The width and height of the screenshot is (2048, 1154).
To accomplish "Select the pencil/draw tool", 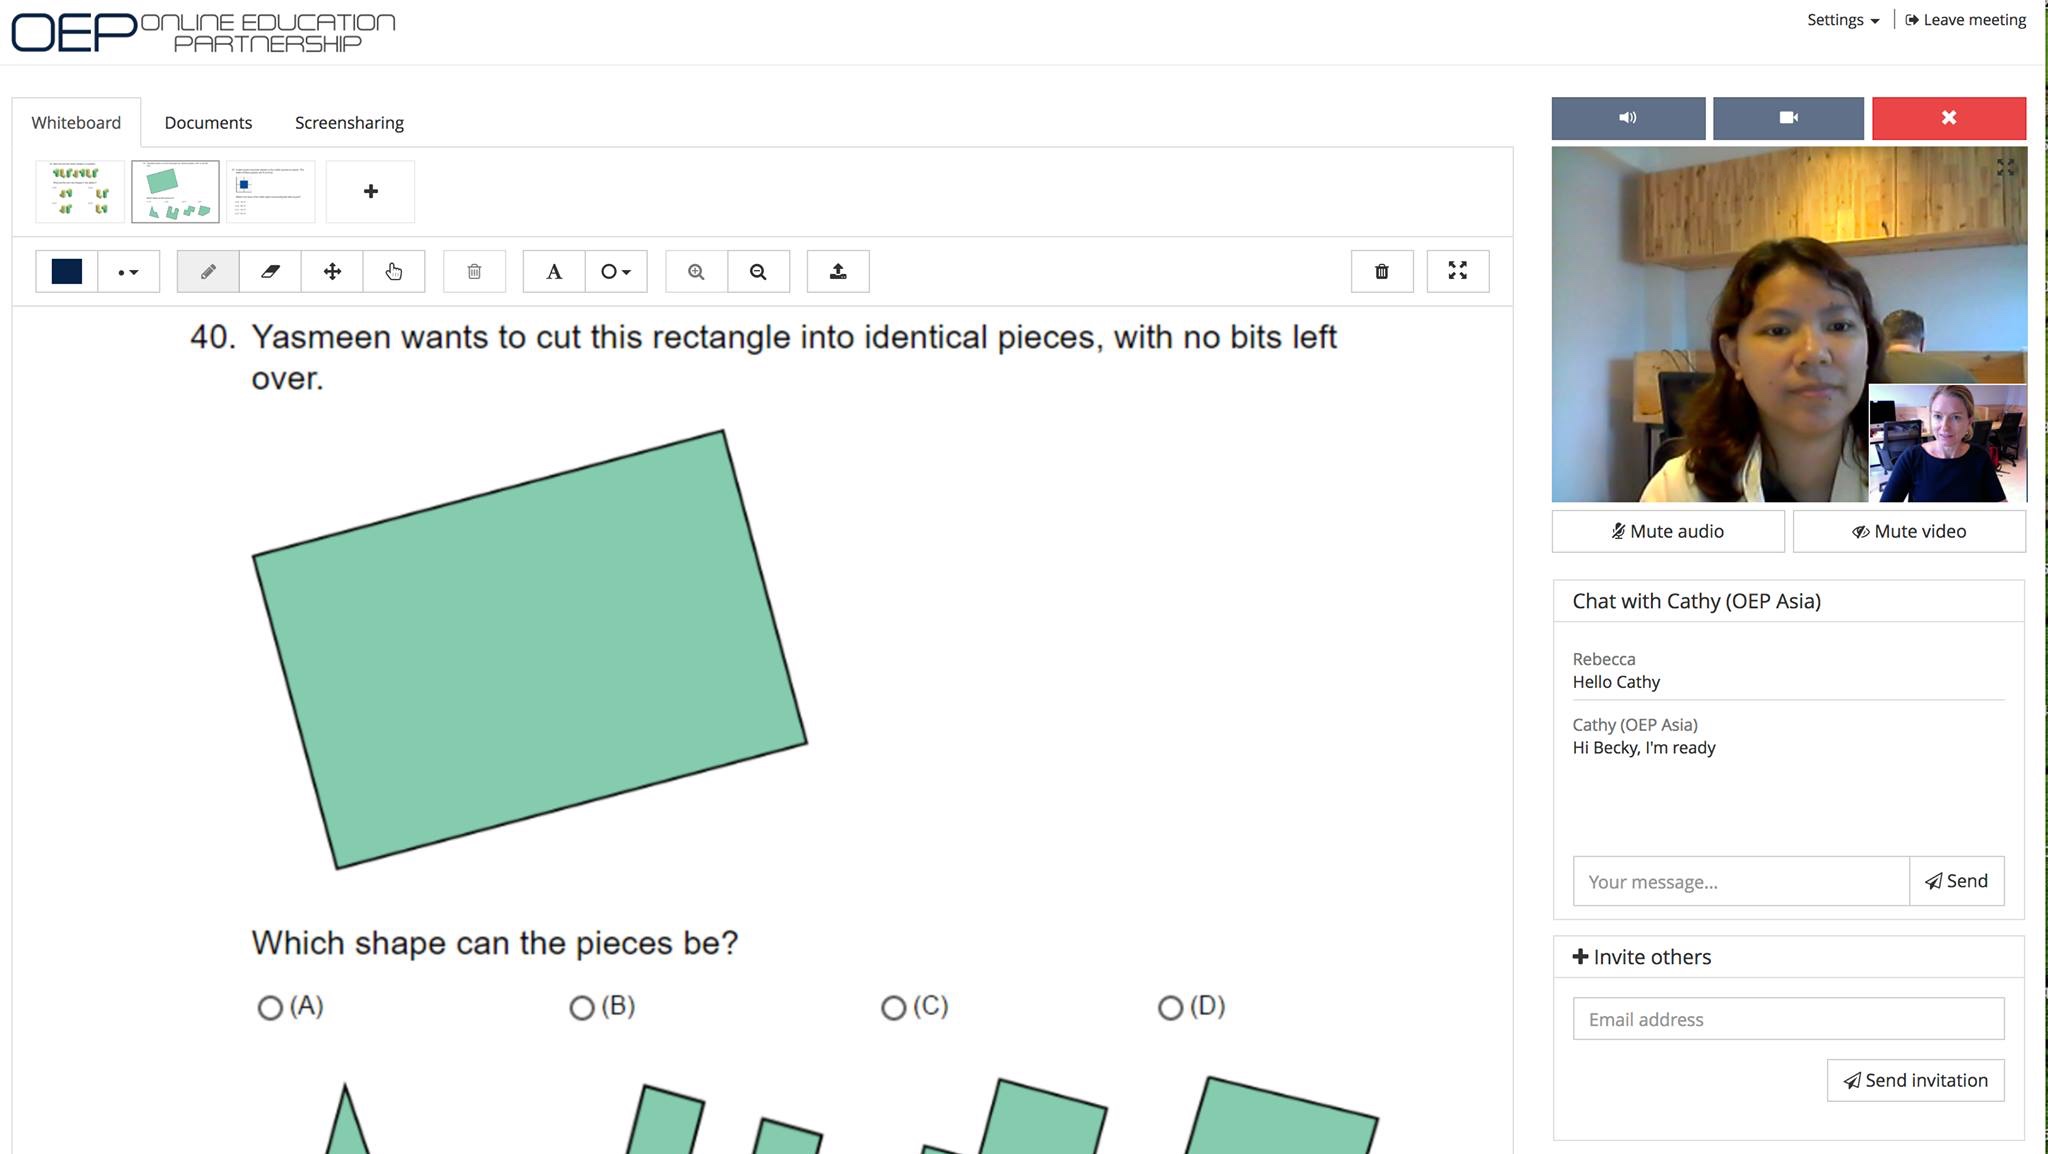I will pos(207,272).
